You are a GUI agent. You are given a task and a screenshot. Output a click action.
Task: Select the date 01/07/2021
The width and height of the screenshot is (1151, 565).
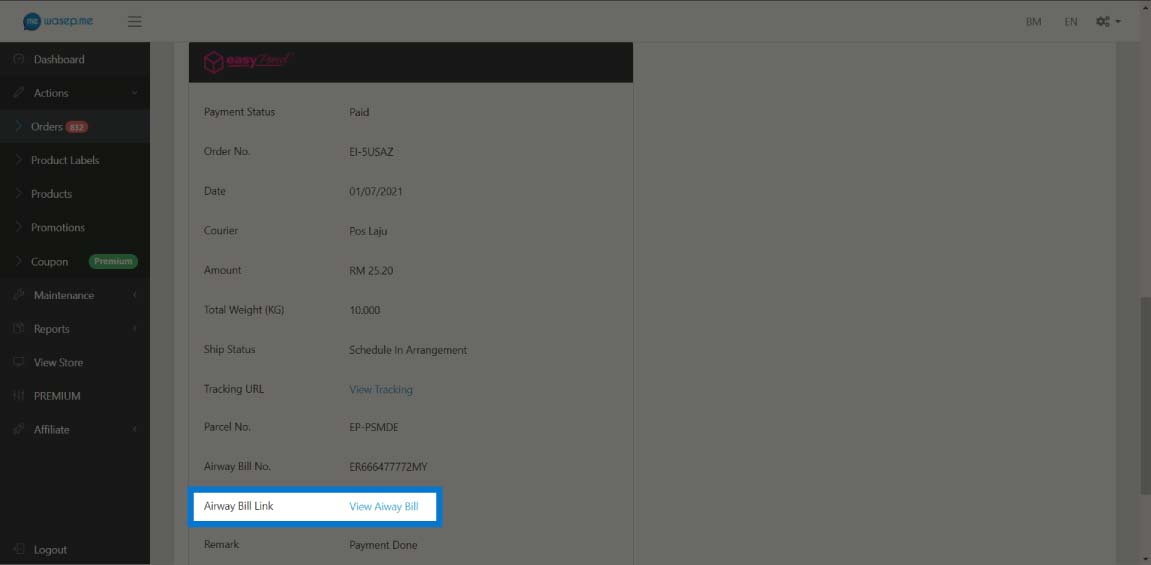pyautogui.click(x=376, y=192)
